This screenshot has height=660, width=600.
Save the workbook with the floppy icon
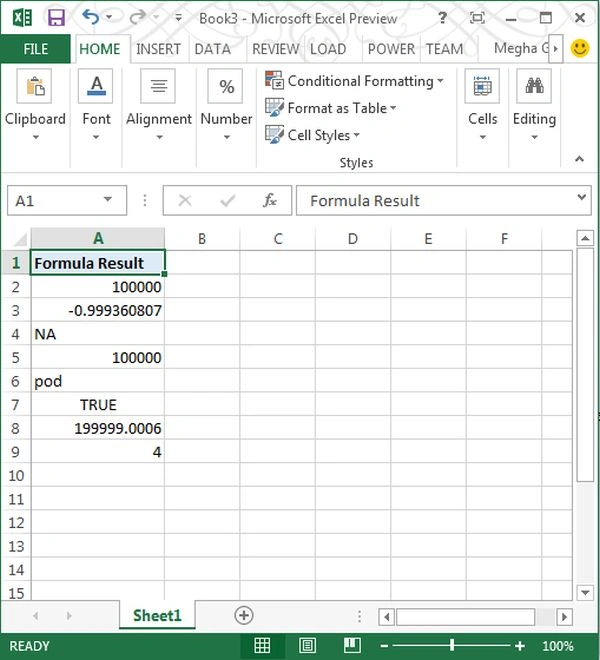tap(56, 18)
